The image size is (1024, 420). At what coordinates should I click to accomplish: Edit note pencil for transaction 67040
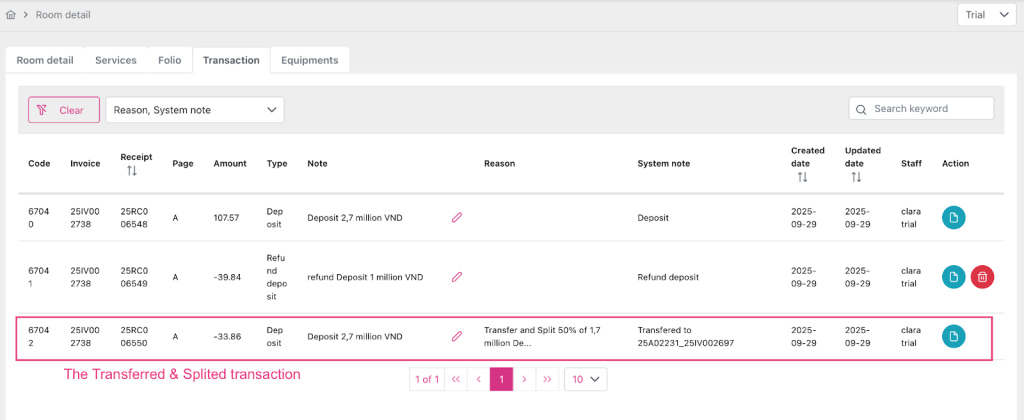click(x=457, y=217)
